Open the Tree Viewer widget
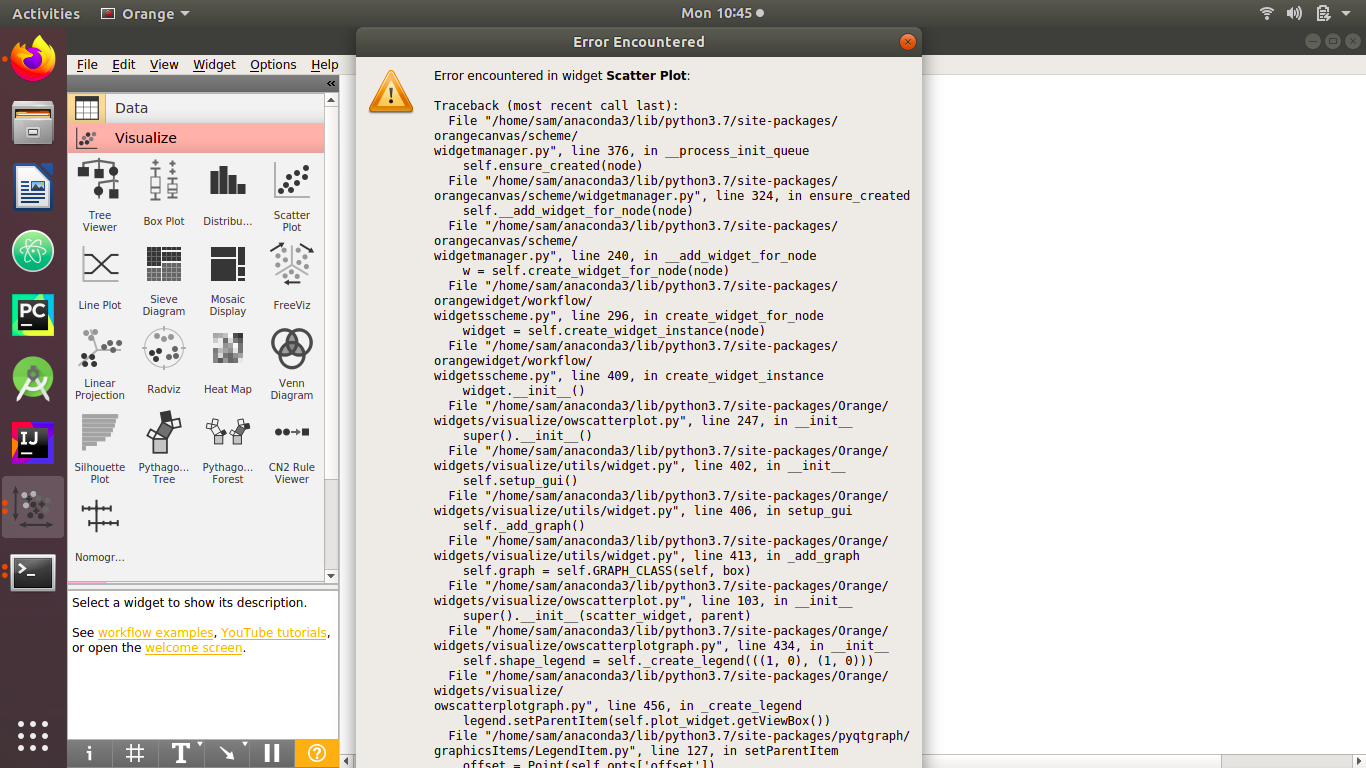 point(99,190)
